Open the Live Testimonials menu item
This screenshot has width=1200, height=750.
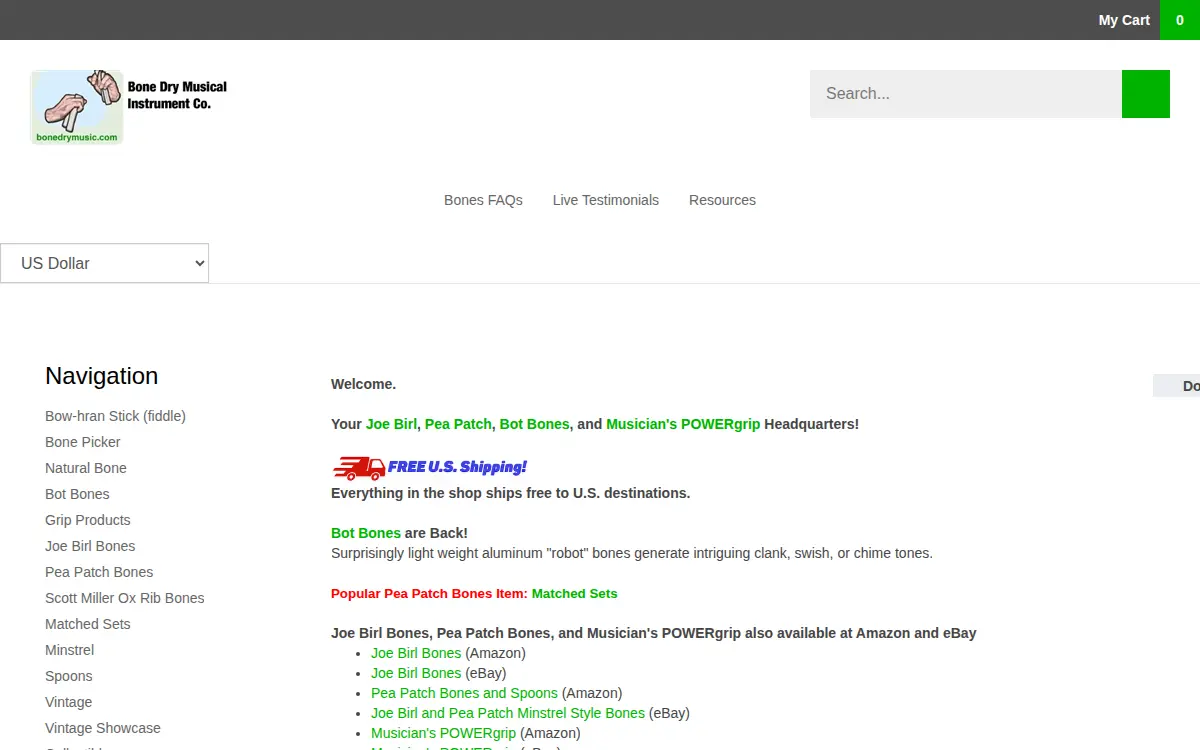coord(606,200)
